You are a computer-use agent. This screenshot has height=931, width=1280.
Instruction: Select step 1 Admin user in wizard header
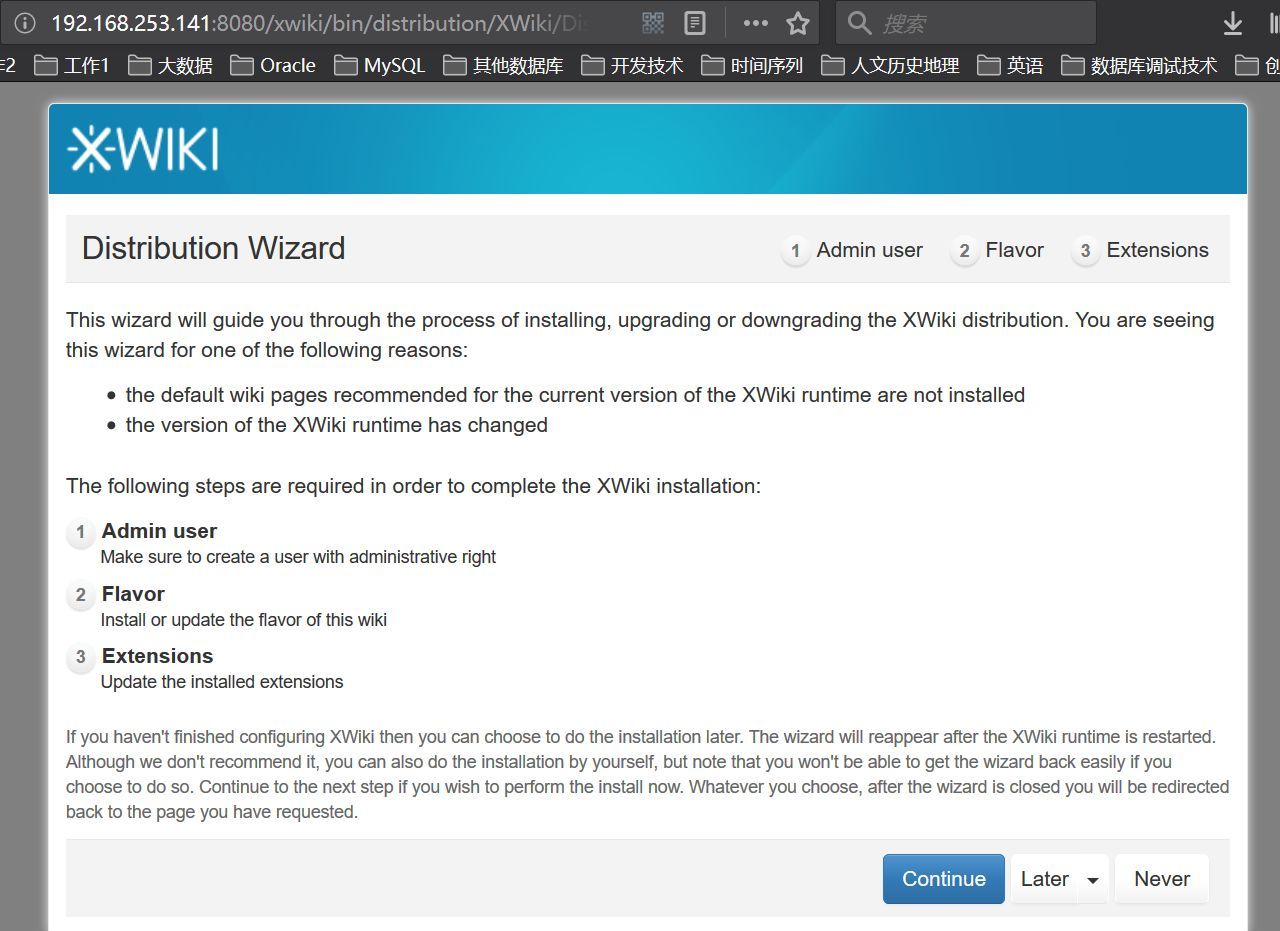(x=853, y=250)
